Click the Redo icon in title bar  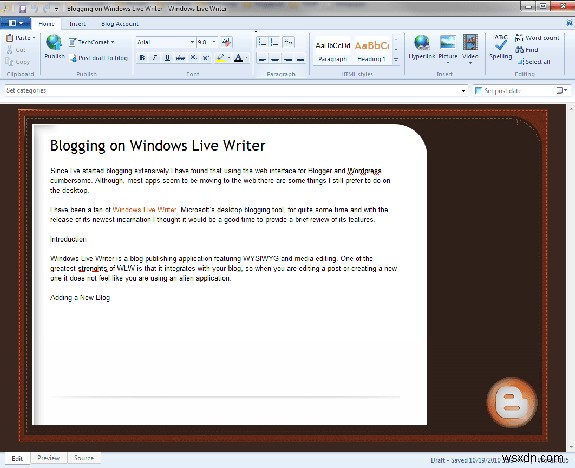[x=47, y=8]
